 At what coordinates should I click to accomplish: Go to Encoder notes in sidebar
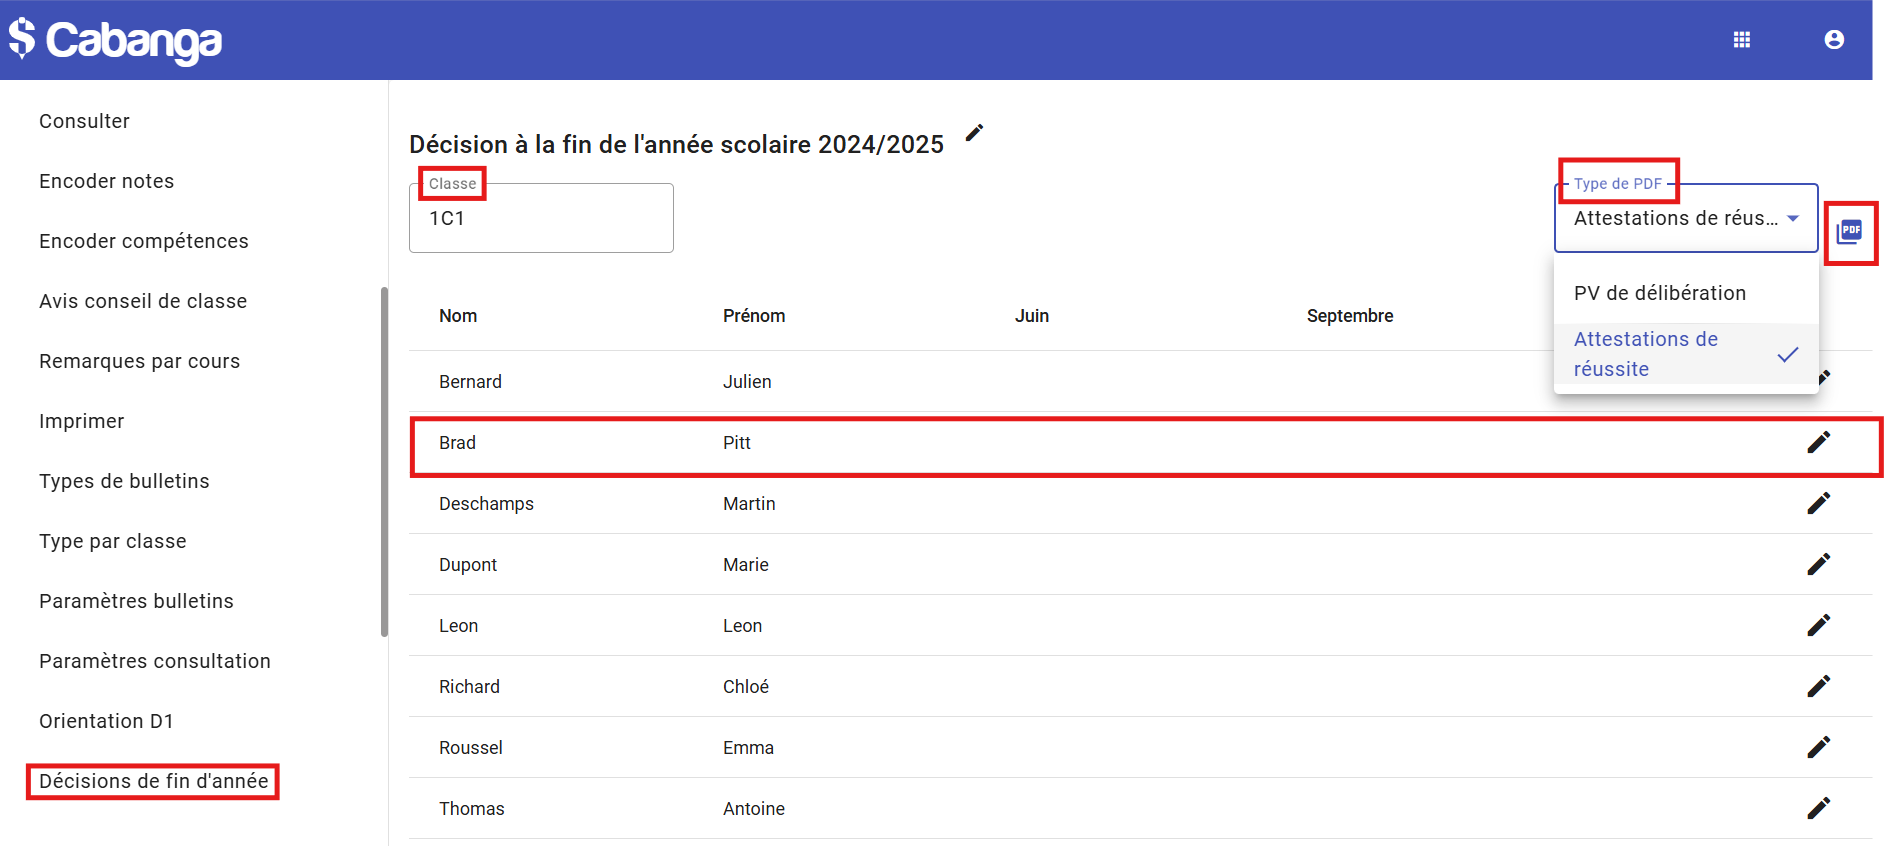[106, 181]
